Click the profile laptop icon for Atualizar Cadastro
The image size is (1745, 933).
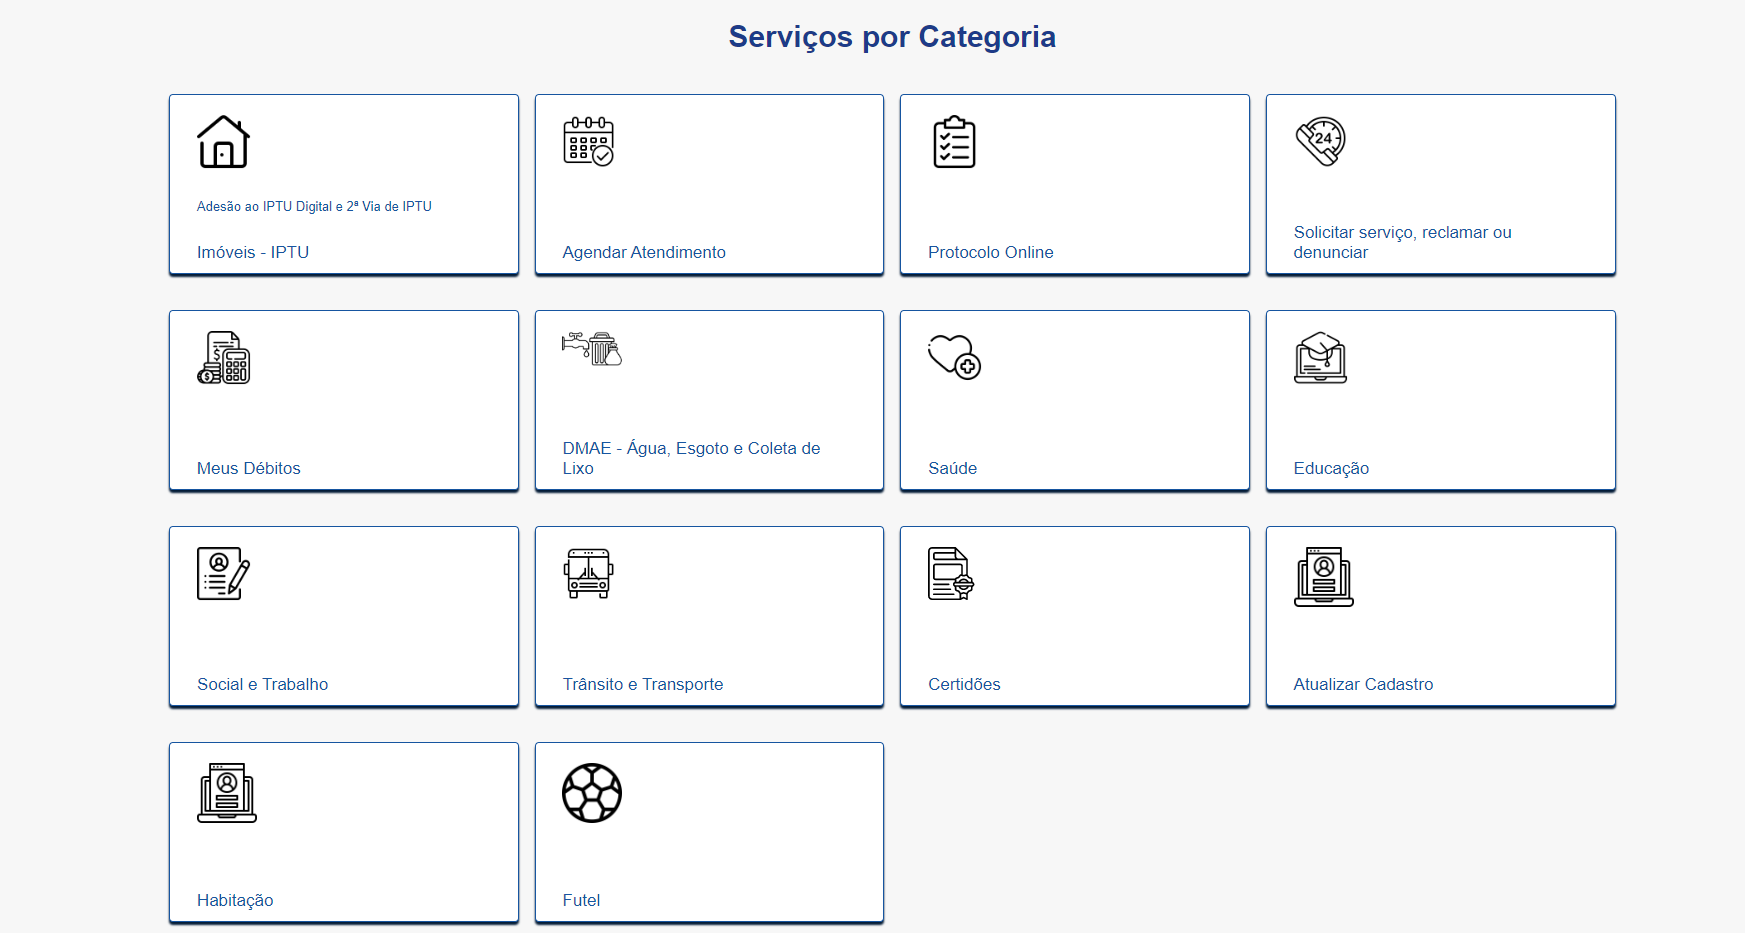(x=1324, y=577)
